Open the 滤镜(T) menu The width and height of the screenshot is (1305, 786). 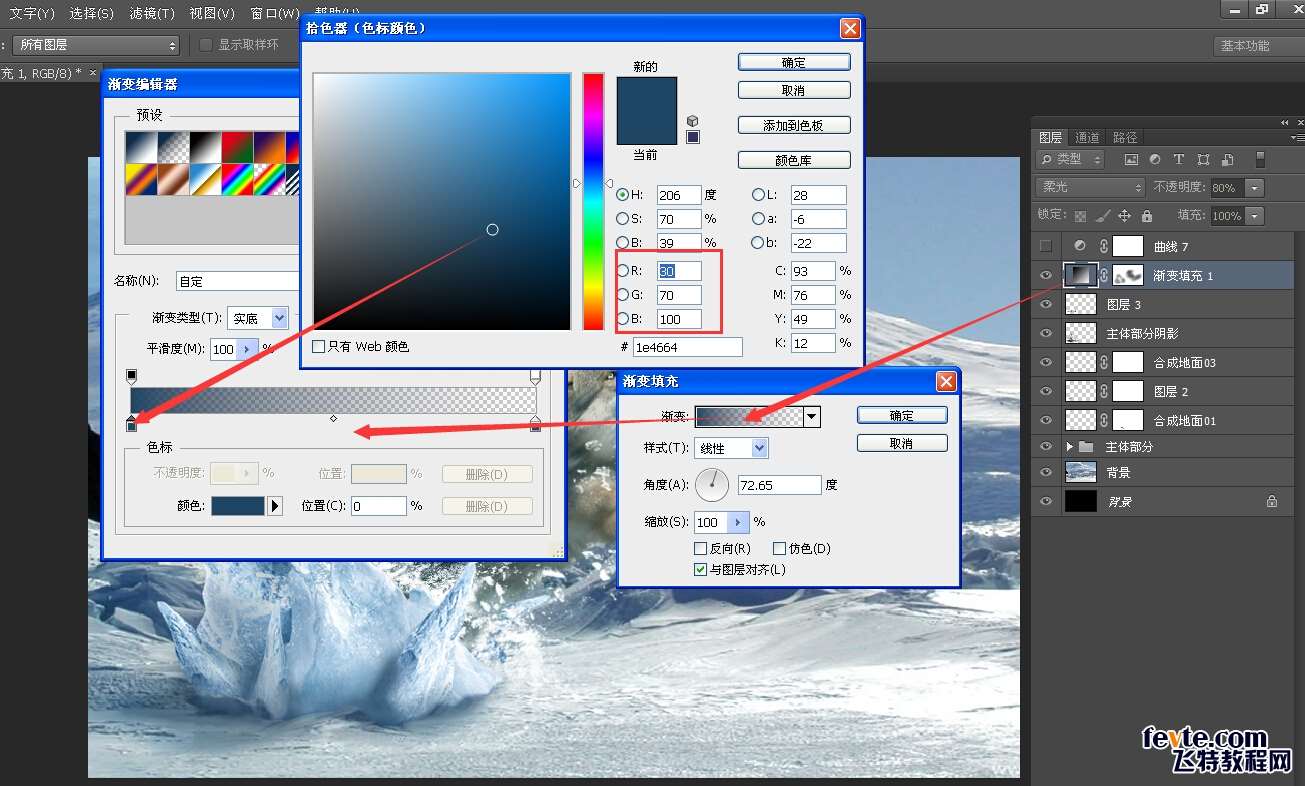pyautogui.click(x=152, y=14)
